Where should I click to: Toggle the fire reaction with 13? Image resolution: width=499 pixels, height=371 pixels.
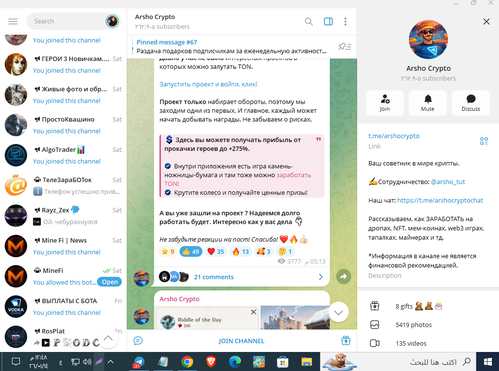[x=240, y=252]
